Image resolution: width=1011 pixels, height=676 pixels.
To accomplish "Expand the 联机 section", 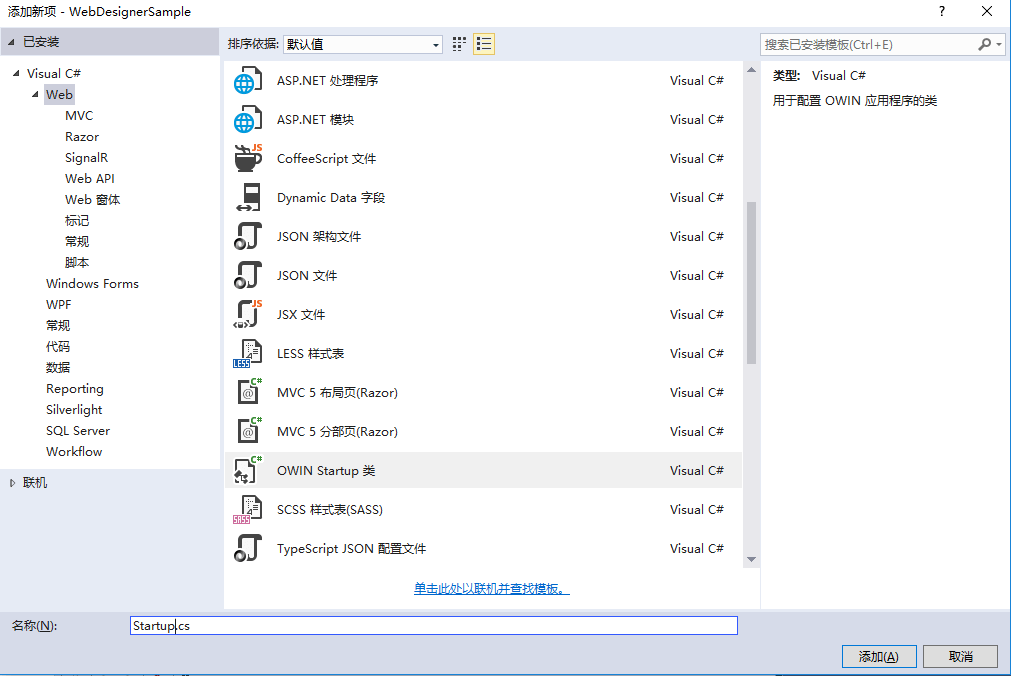I will click(x=12, y=483).
